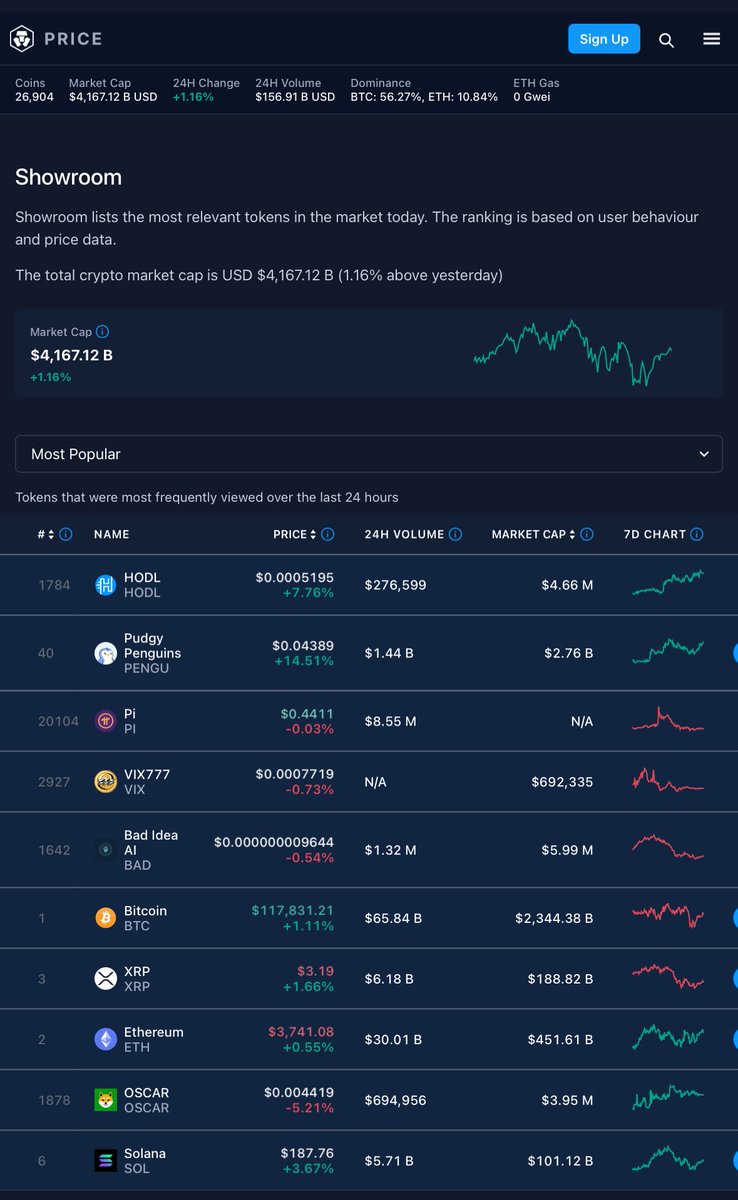Click the HODL token logo
This screenshot has width=738, height=1200.
tap(105, 585)
